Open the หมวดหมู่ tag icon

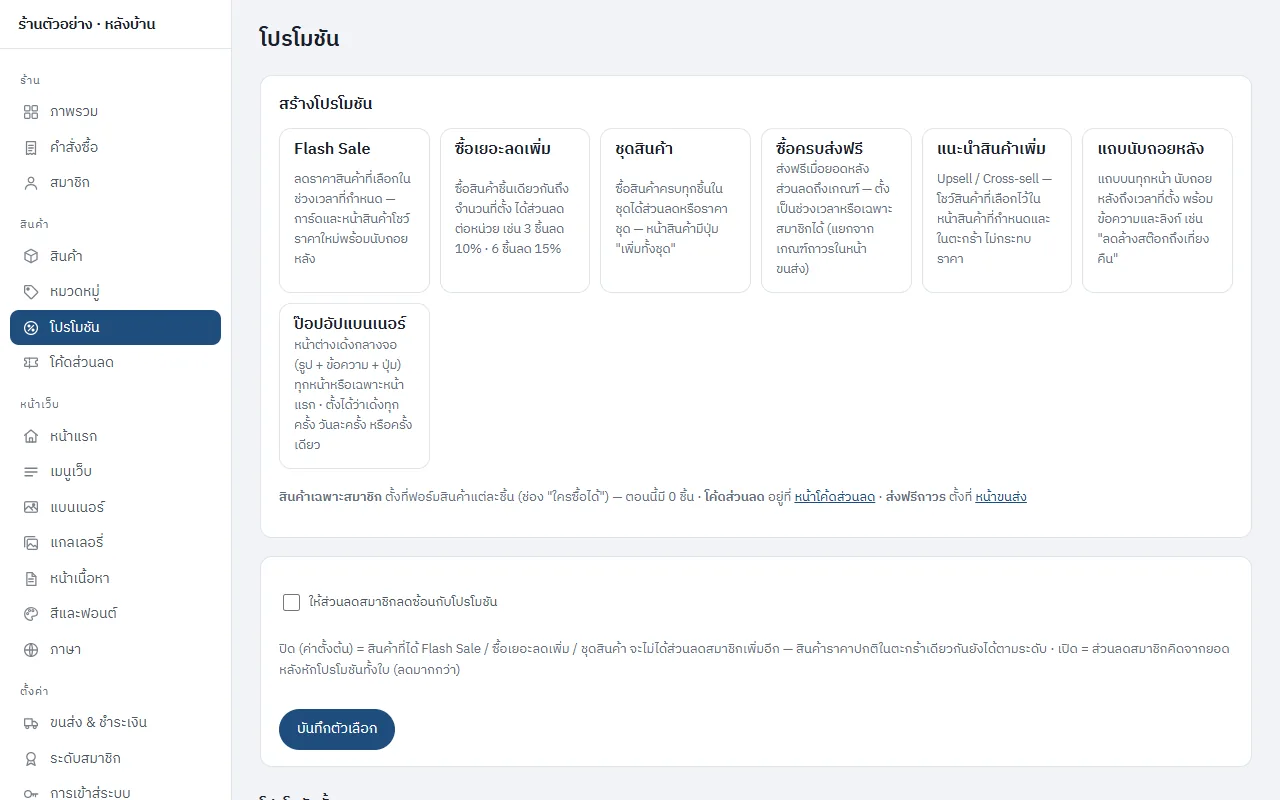31,291
